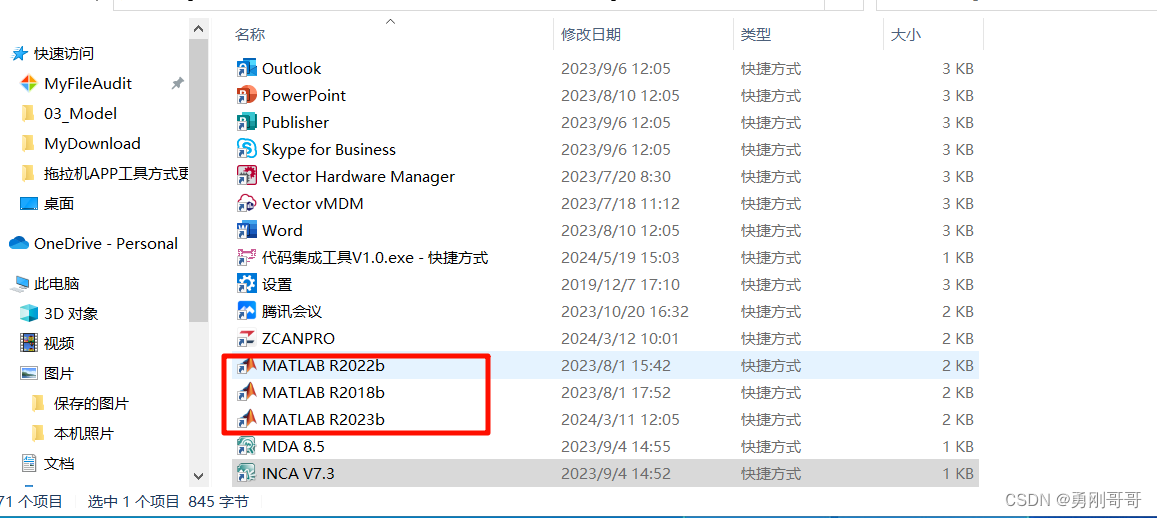Image resolution: width=1157 pixels, height=518 pixels.
Task: Click the 腾讯会议 shortcut icon
Action: pos(246,311)
